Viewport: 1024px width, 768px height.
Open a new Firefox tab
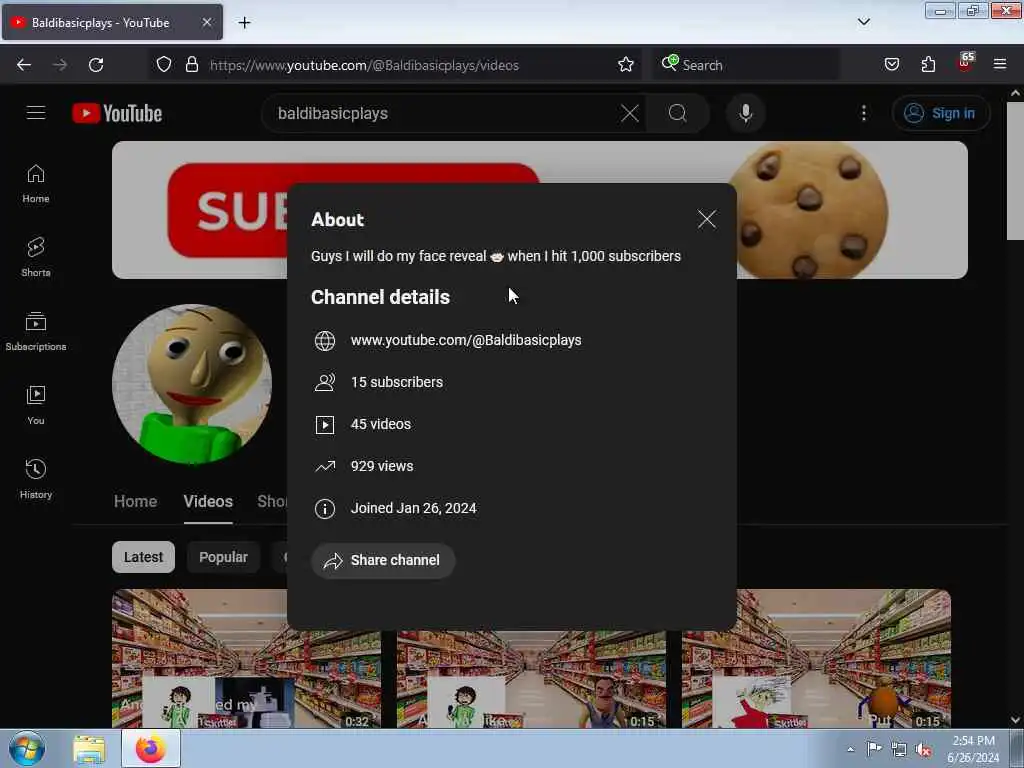pyautogui.click(x=244, y=23)
